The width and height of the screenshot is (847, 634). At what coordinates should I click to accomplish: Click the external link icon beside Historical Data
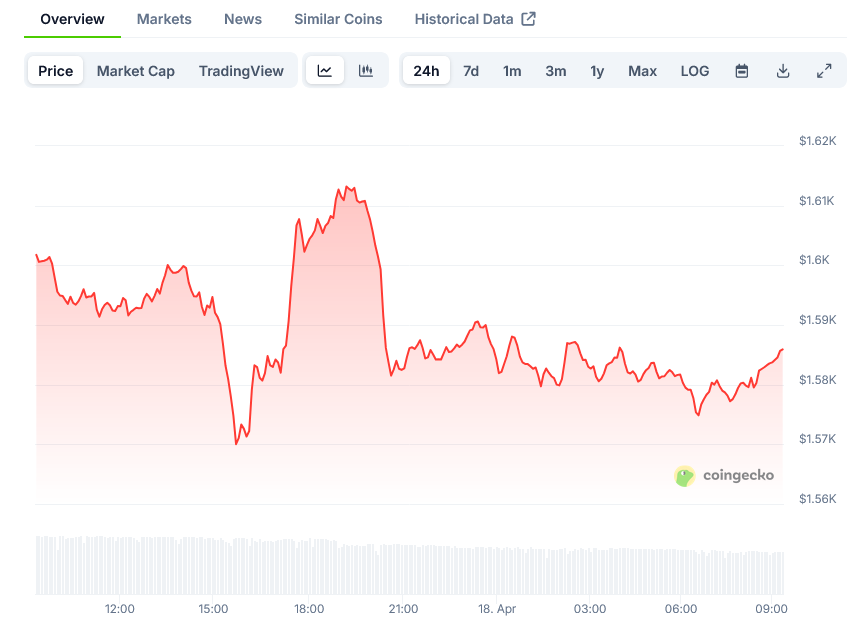click(x=529, y=19)
